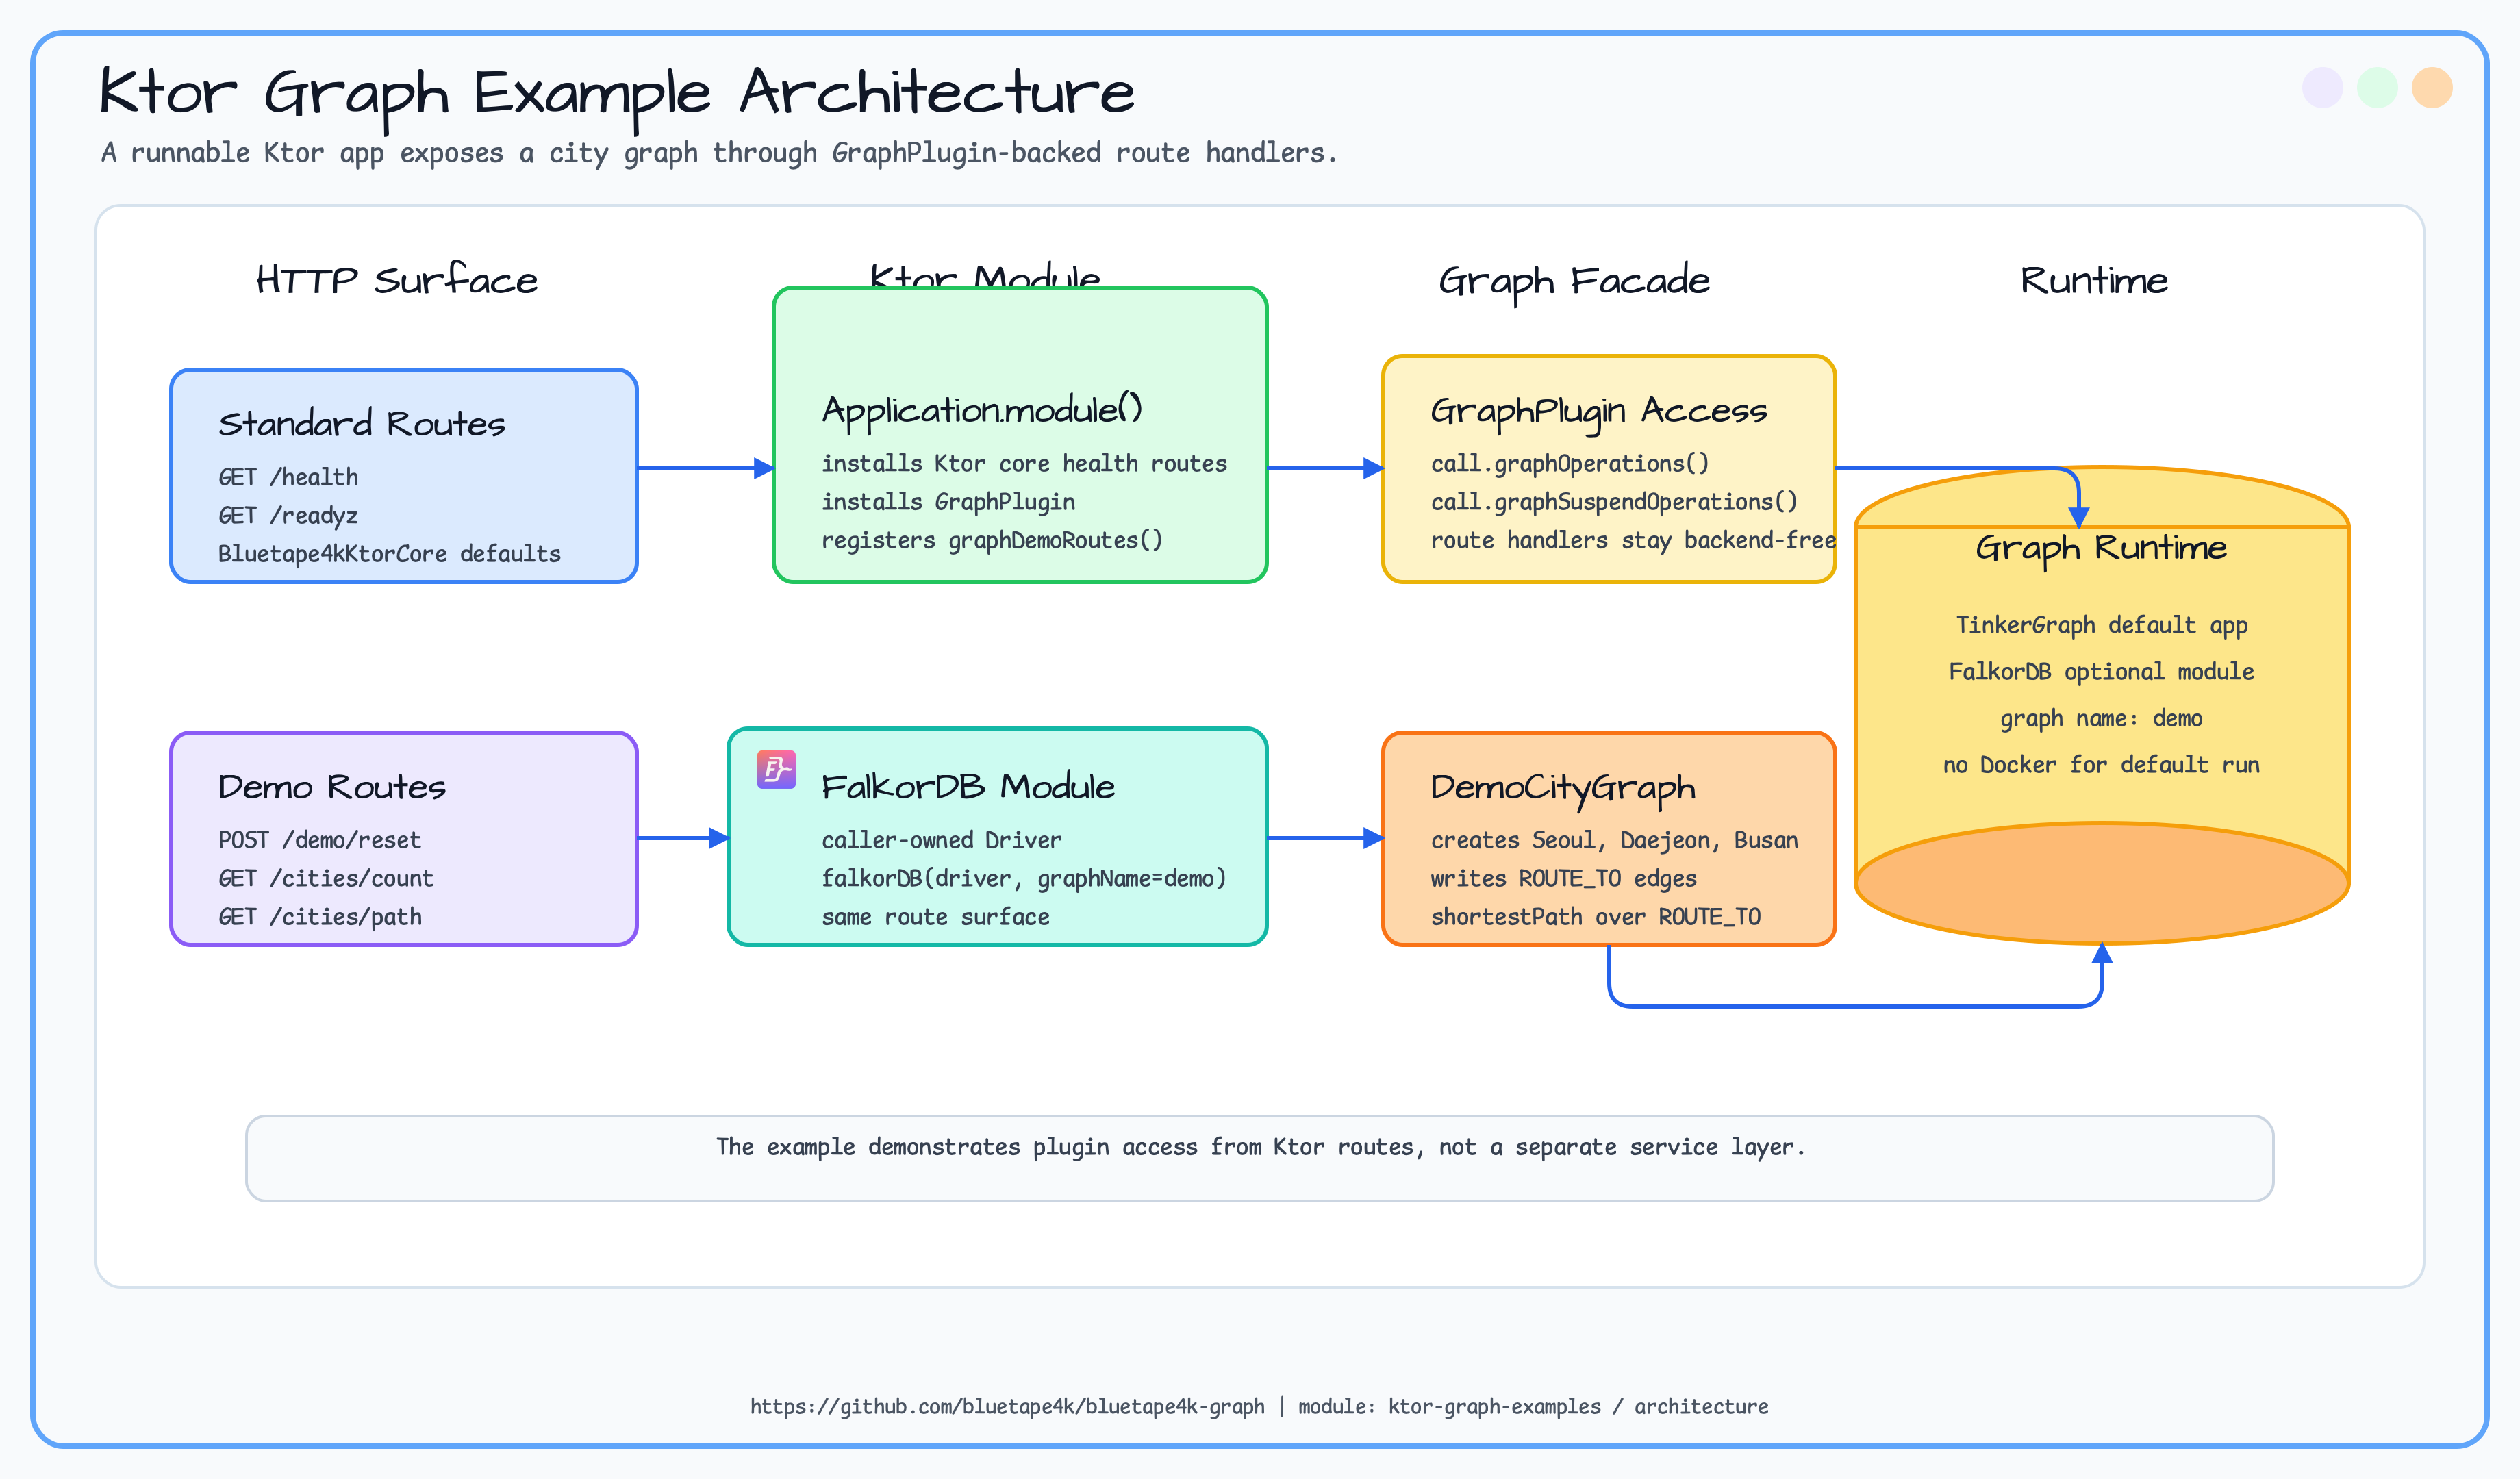
Task: Click the HTTP Surface column header
Action: [x=397, y=280]
